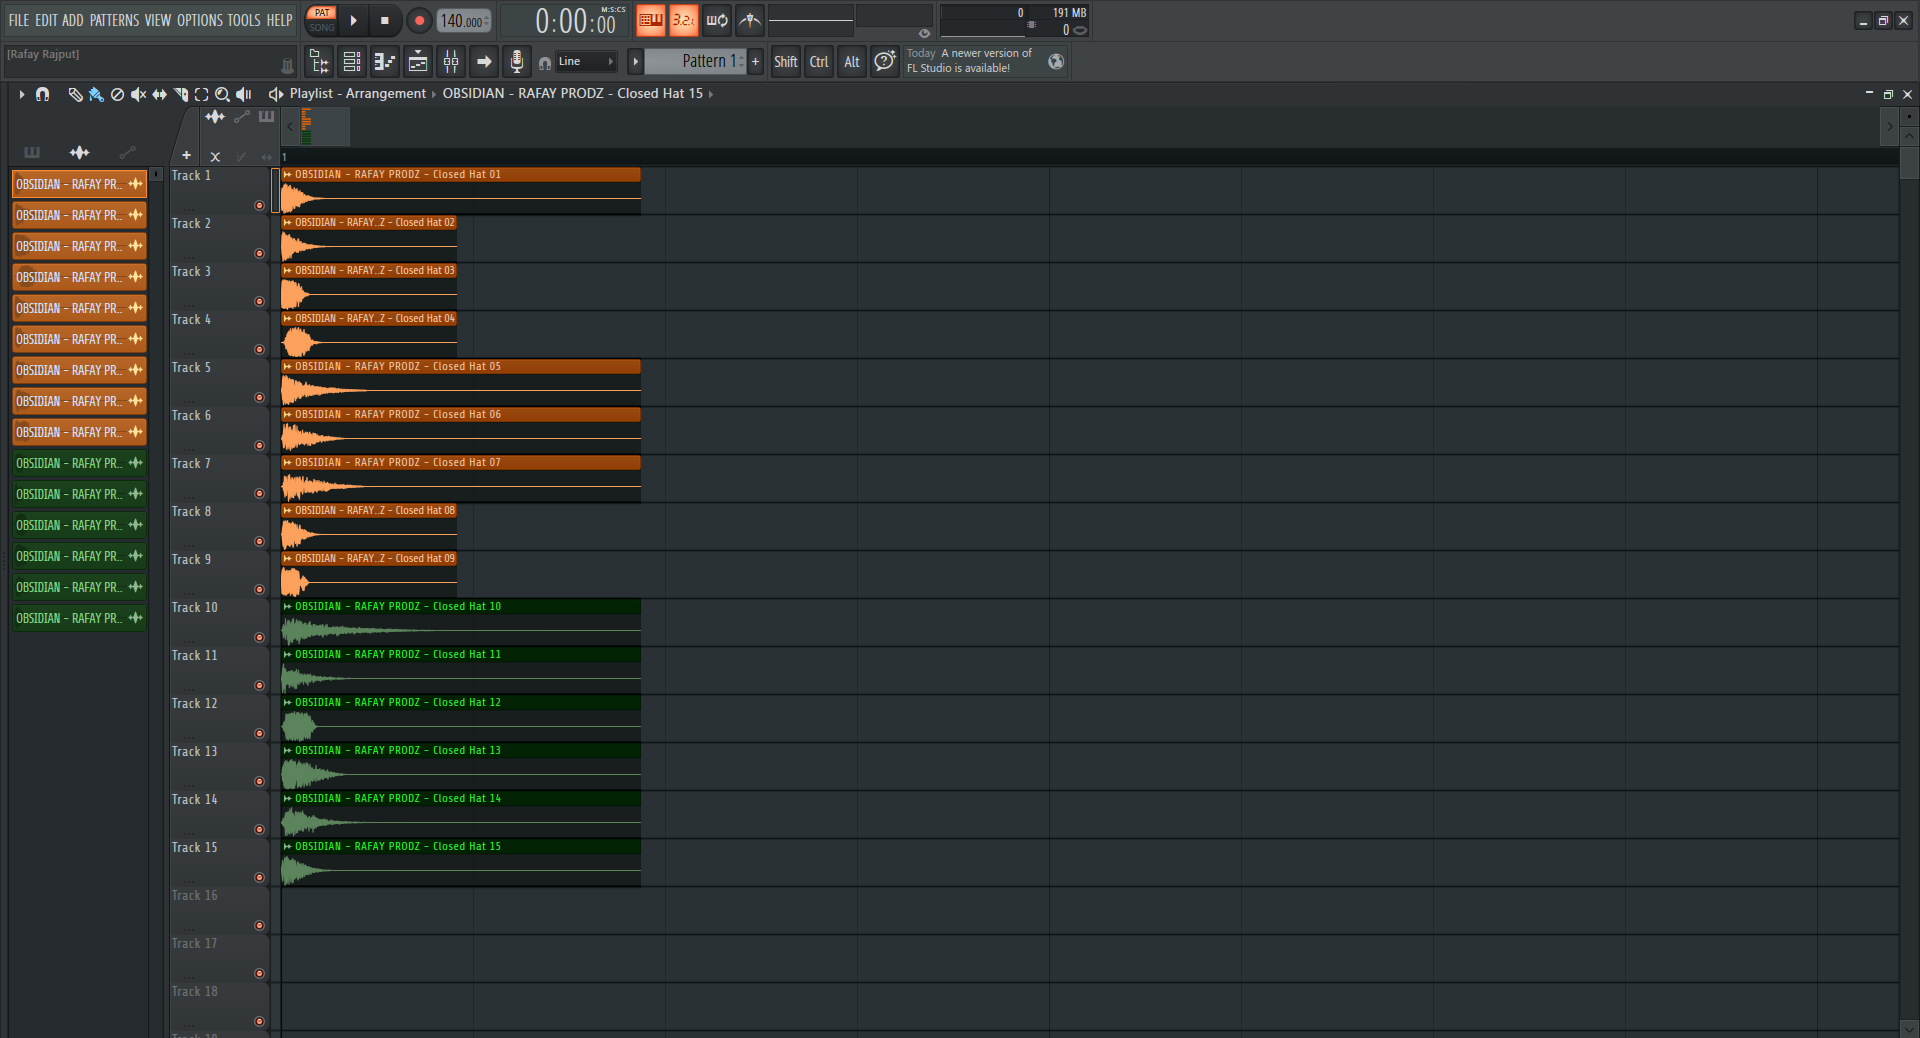This screenshot has width=1920, height=1038.
Task: Select the Mute tool in the Playlist toolbar
Action: 138,95
